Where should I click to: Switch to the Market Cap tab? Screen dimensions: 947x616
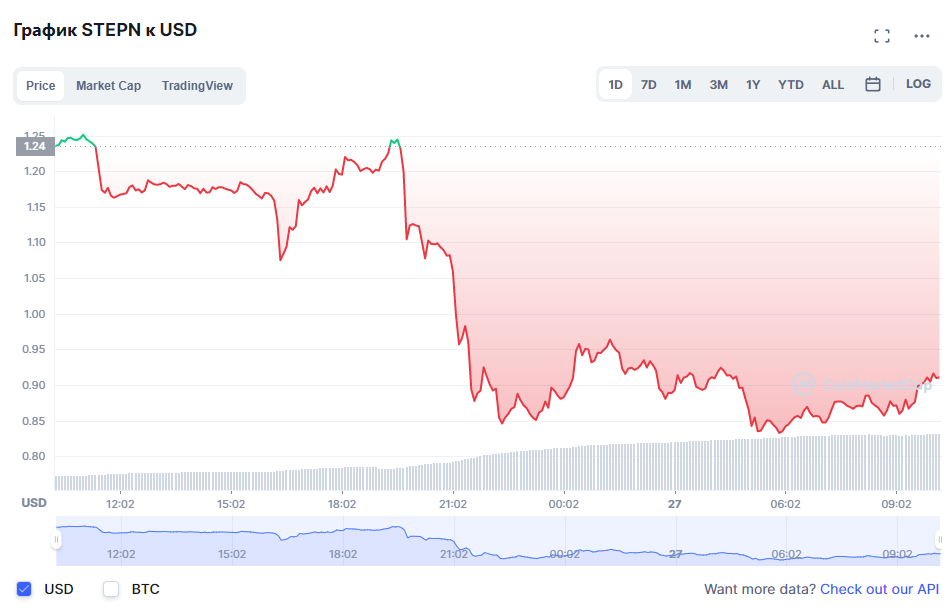[108, 86]
